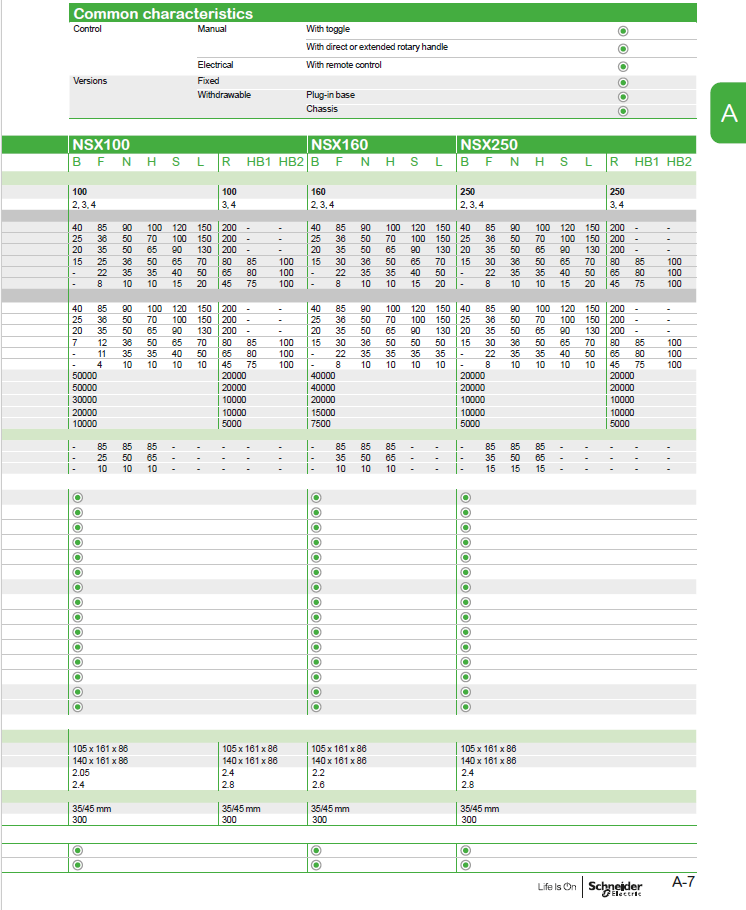Click the Chassis row bullet marker

tap(623, 111)
